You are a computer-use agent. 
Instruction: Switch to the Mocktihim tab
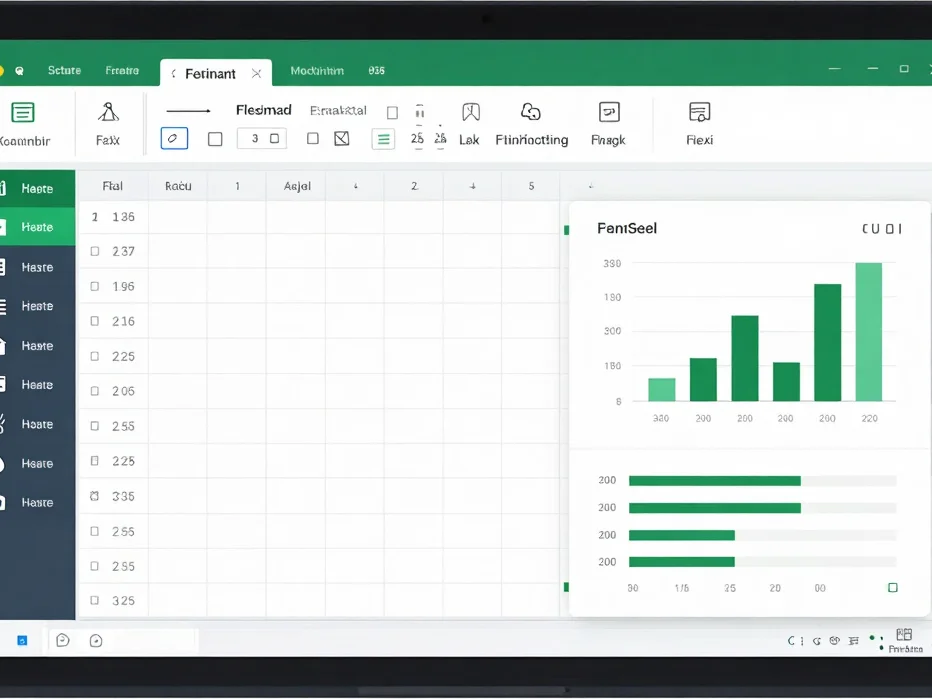317,71
